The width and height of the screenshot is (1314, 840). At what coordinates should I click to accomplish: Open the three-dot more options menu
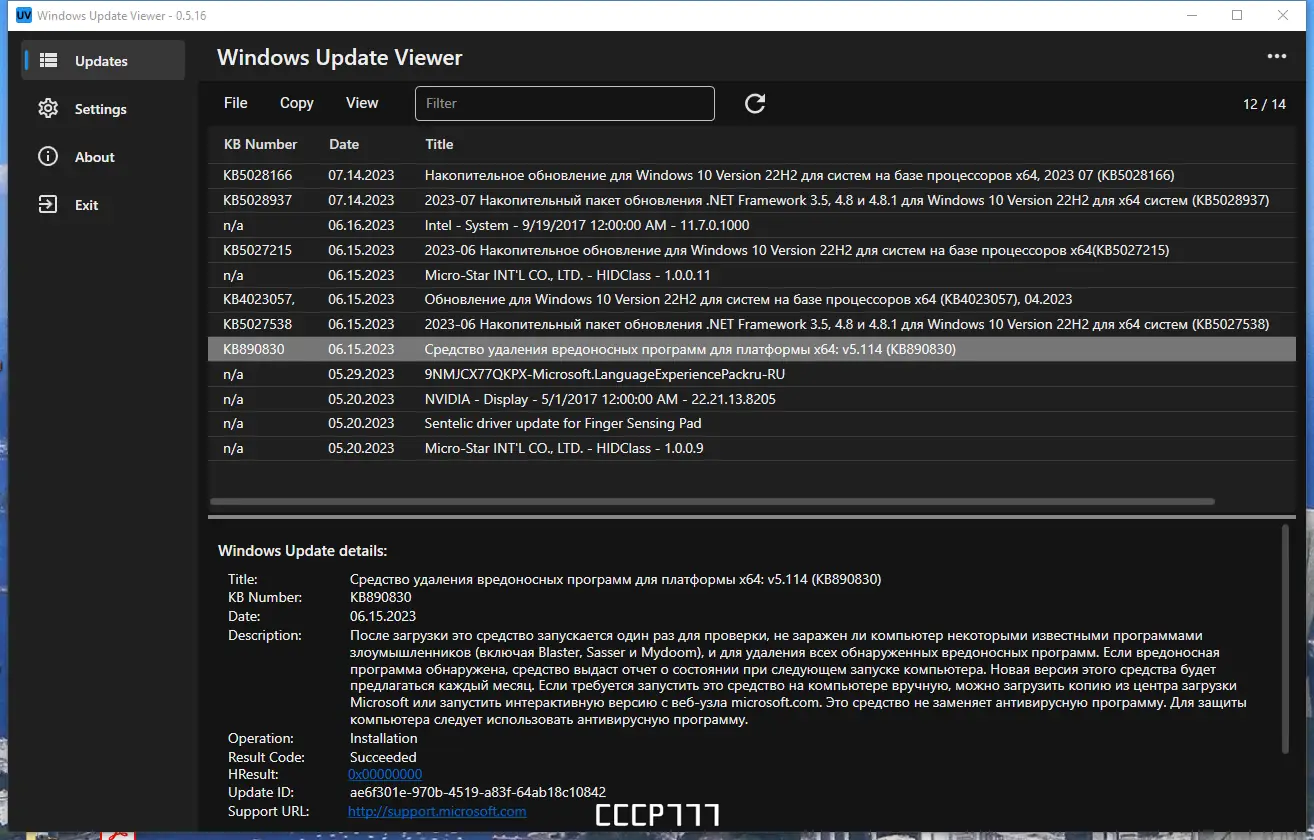click(1277, 57)
